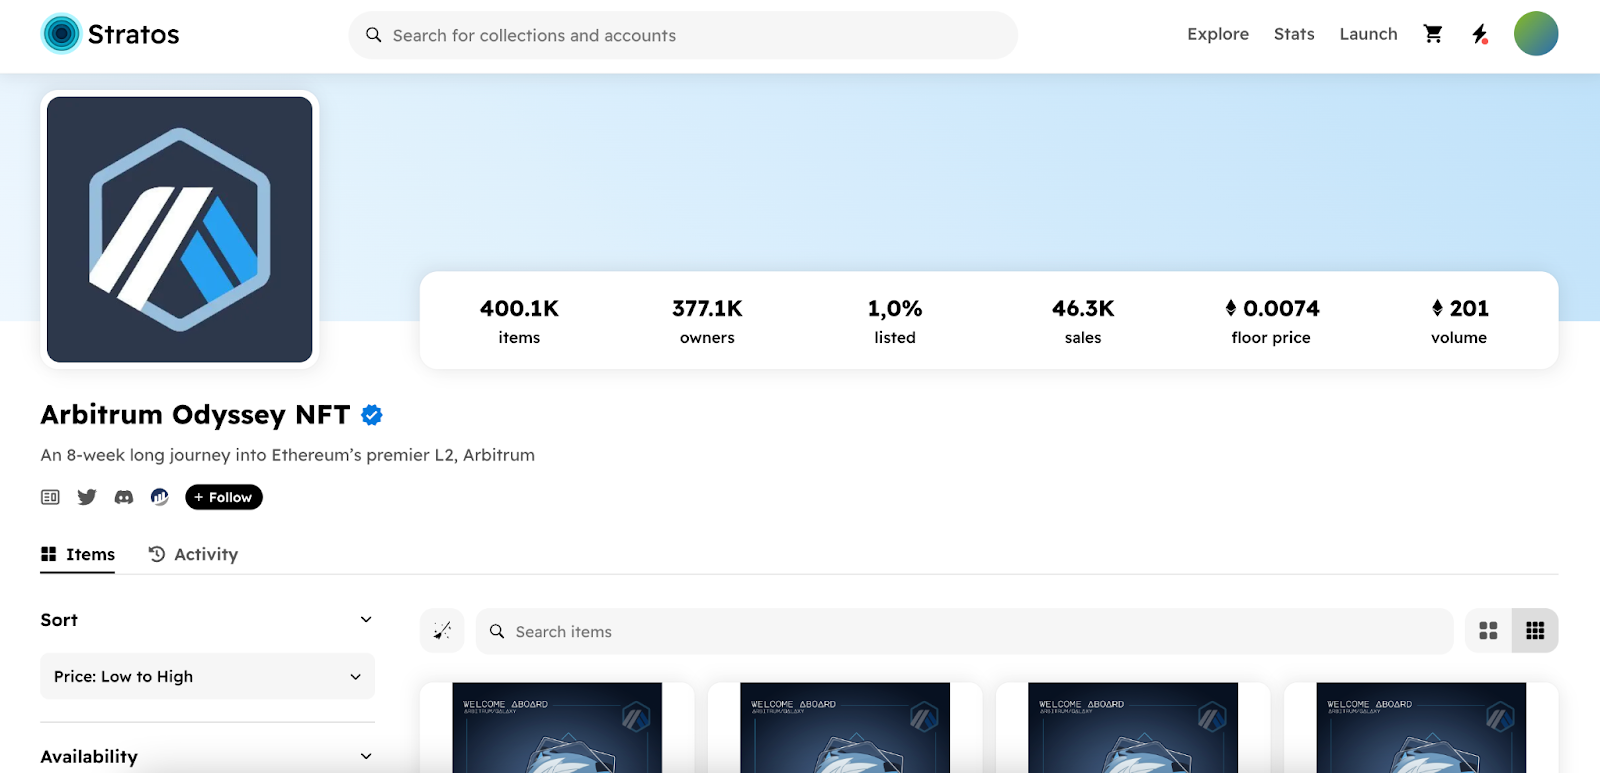Viewport: 1600px width, 773px height.
Task: Collapse the Sort section
Action: [366, 620]
